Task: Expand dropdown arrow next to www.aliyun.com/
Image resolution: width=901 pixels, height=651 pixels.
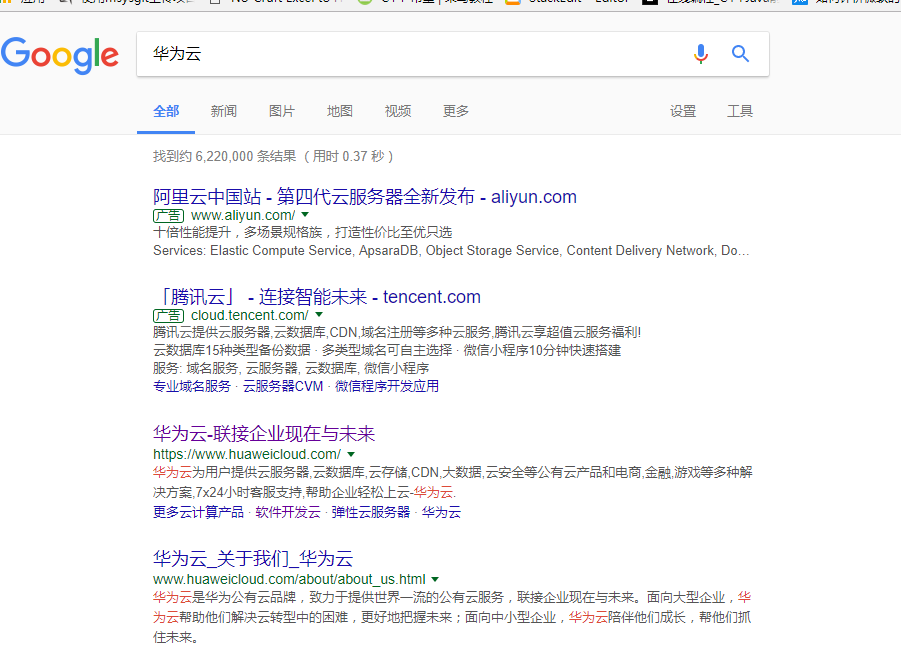Action: [305, 215]
